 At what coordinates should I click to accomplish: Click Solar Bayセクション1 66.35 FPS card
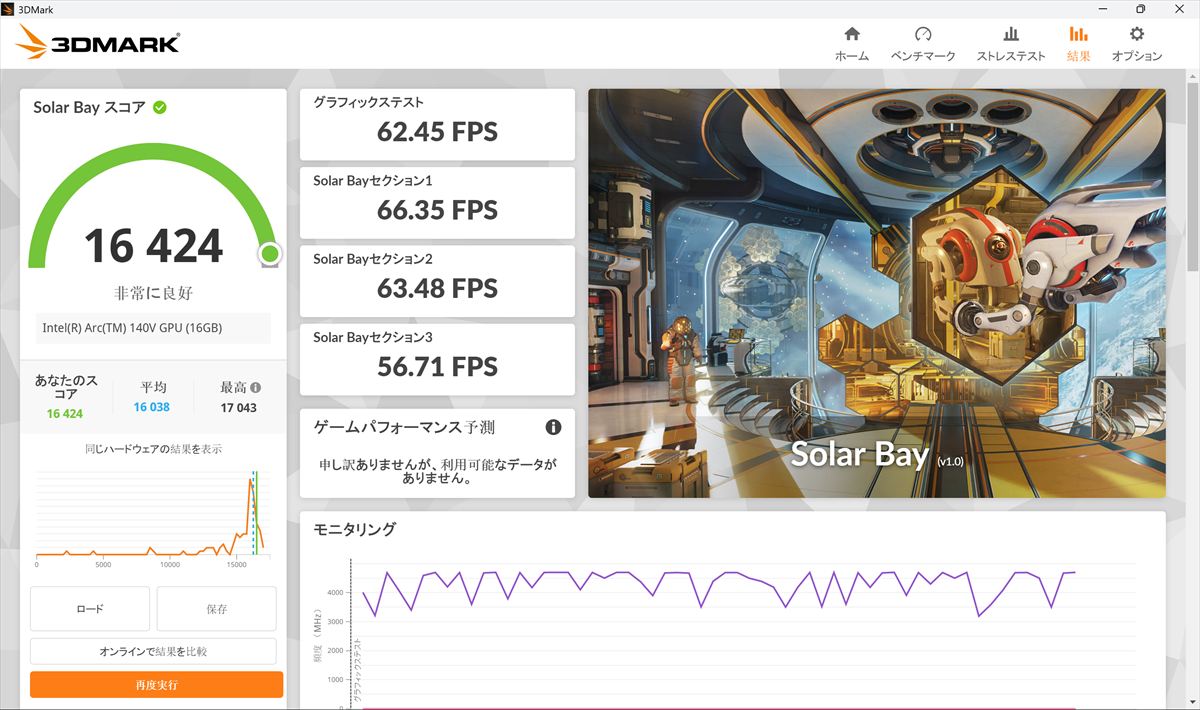pos(437,202)
